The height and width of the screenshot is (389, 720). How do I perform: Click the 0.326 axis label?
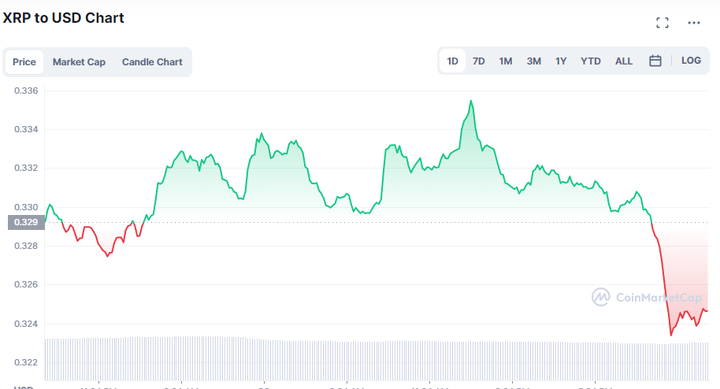[26, 285]
